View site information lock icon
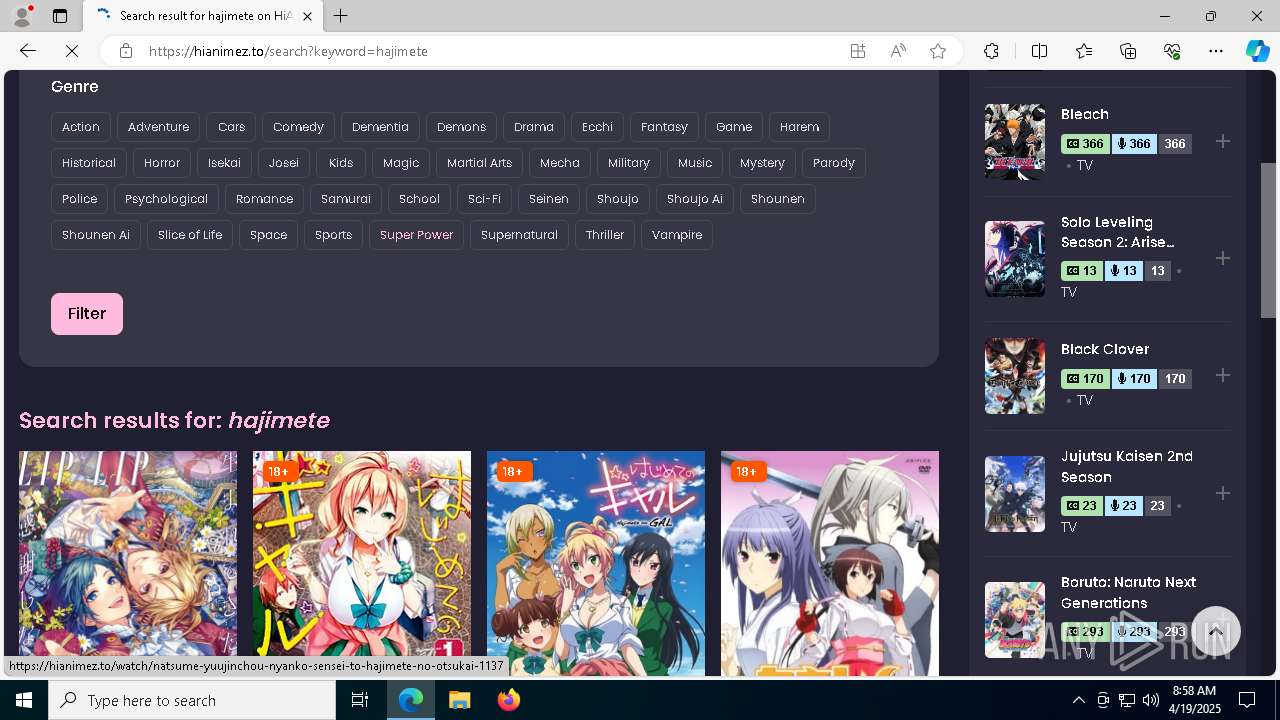Image resolution: width=1280 pixels, height=720 pixels. [x=126, y=51]
